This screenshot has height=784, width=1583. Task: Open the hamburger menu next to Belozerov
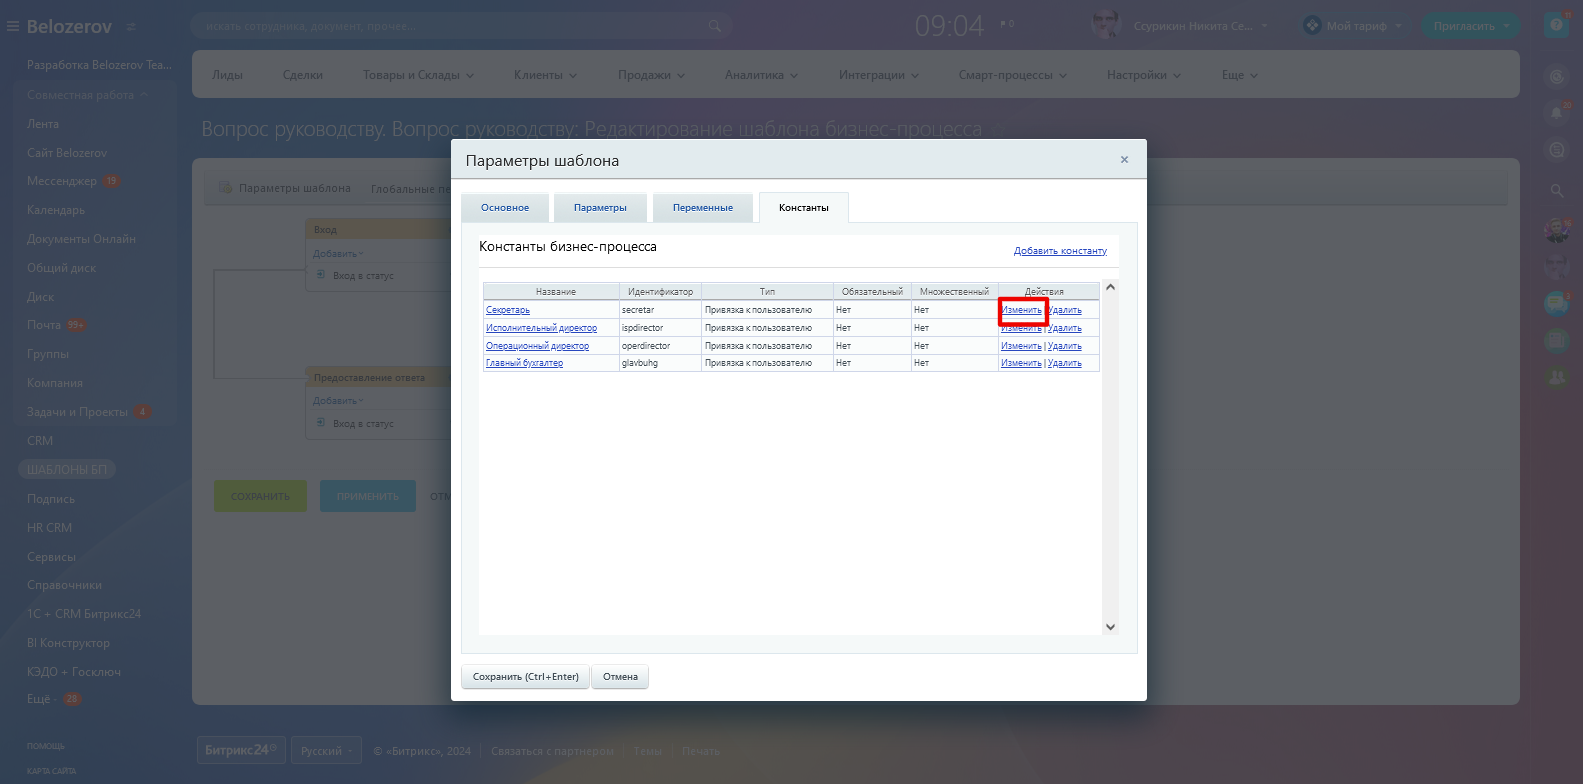click(x=13, y=26)
